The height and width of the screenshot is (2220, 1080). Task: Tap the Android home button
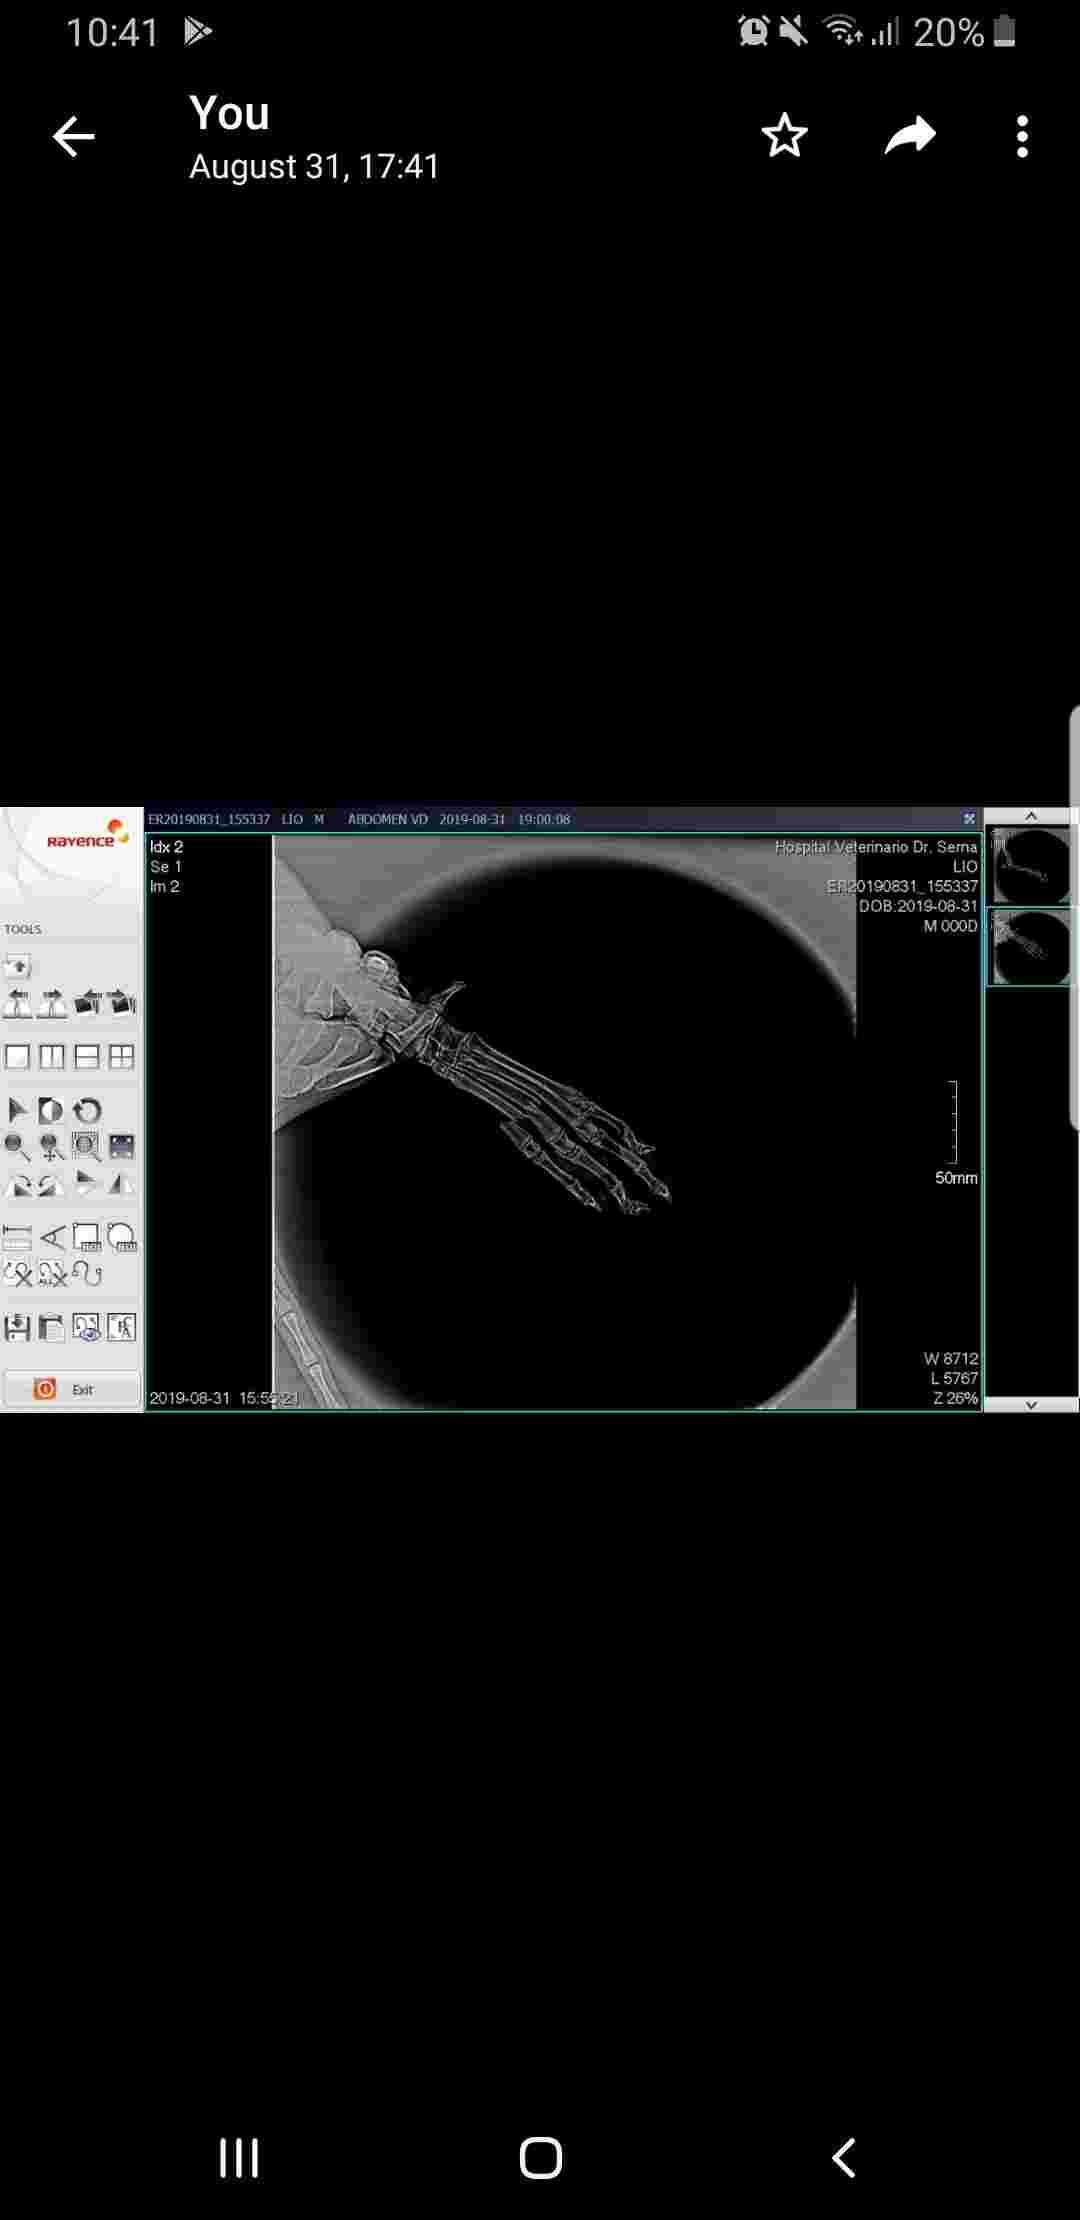(540, 2158)
